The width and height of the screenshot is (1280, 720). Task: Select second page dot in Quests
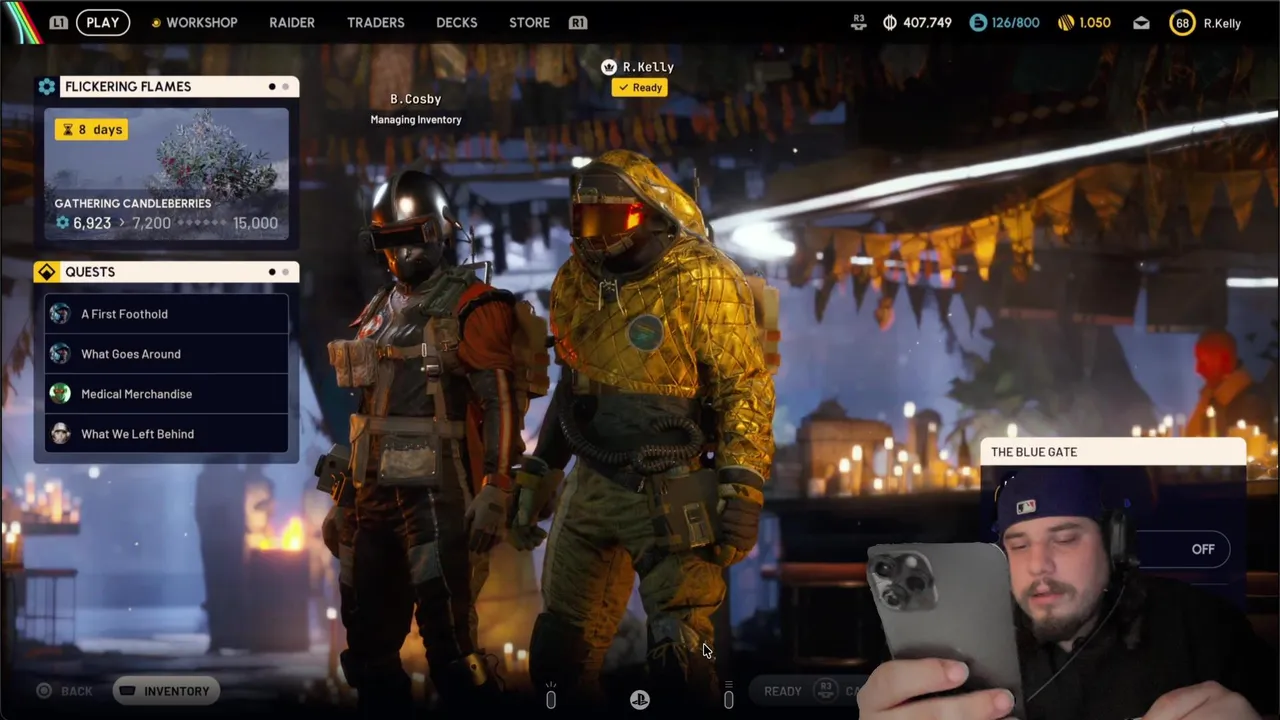[285, 272]
